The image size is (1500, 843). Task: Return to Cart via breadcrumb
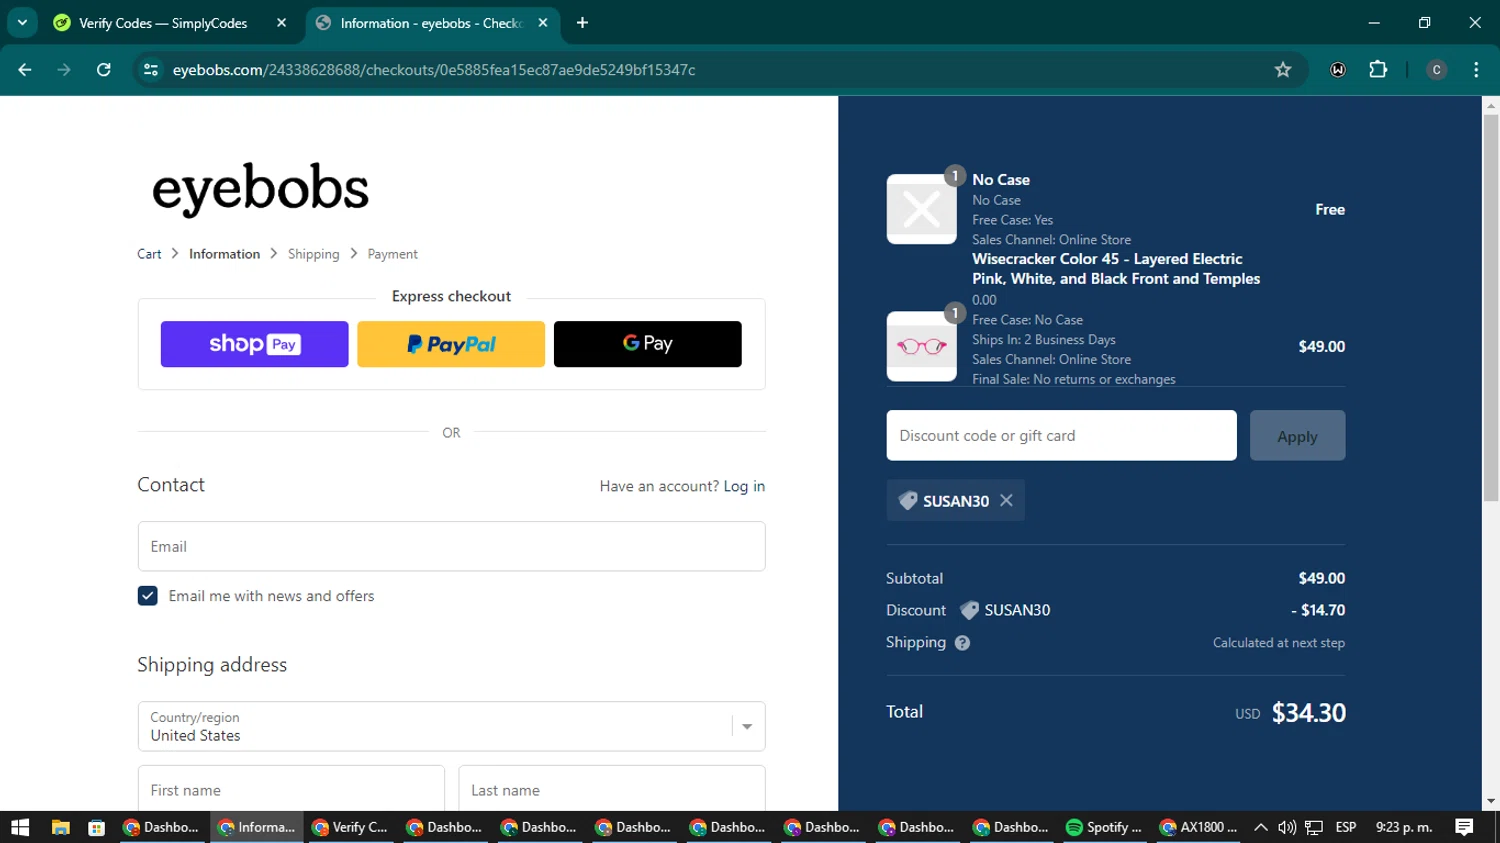click(149, 254)
